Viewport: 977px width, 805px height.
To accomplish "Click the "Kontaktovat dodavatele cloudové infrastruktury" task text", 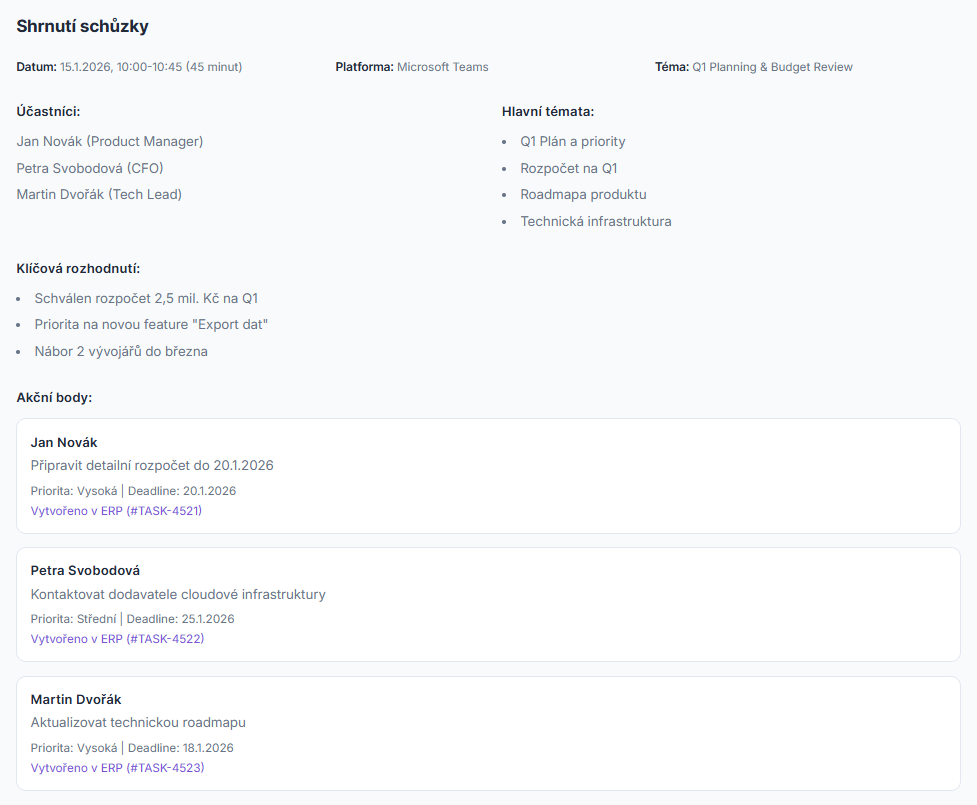I will pos(178,594).
